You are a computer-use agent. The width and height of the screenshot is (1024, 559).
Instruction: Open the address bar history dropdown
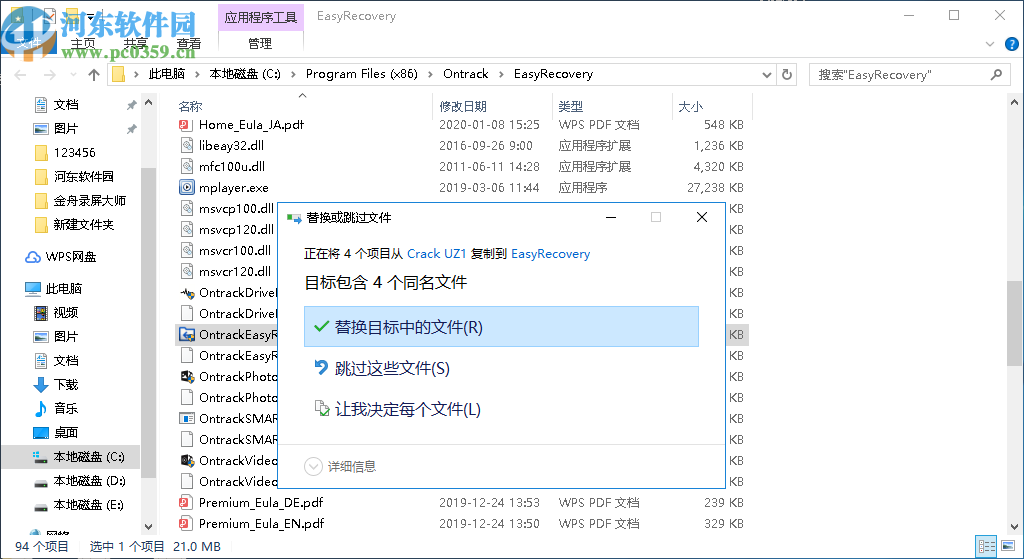click(x=767, y=74)
